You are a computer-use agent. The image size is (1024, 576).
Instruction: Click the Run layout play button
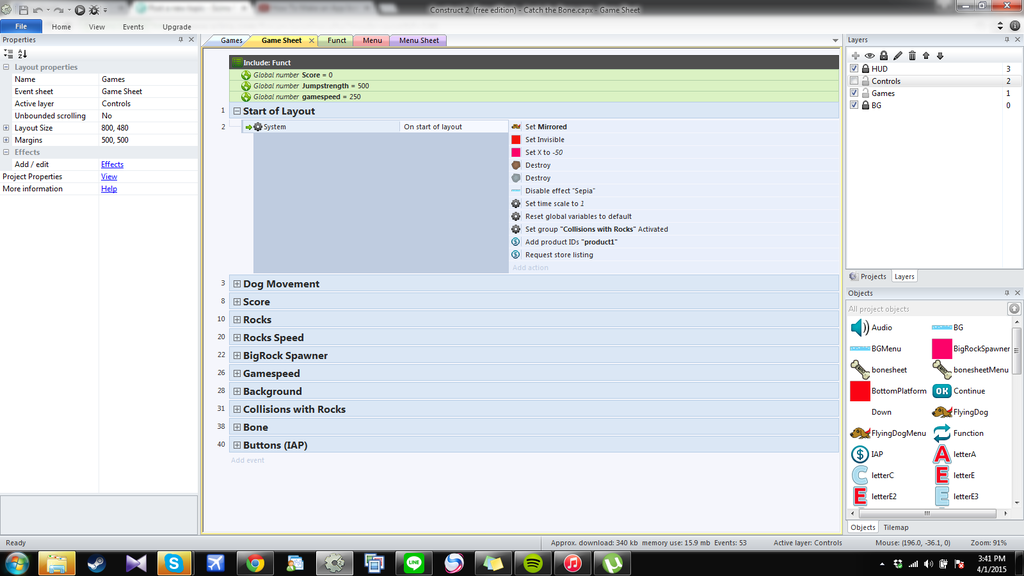[x=80, y=9]
